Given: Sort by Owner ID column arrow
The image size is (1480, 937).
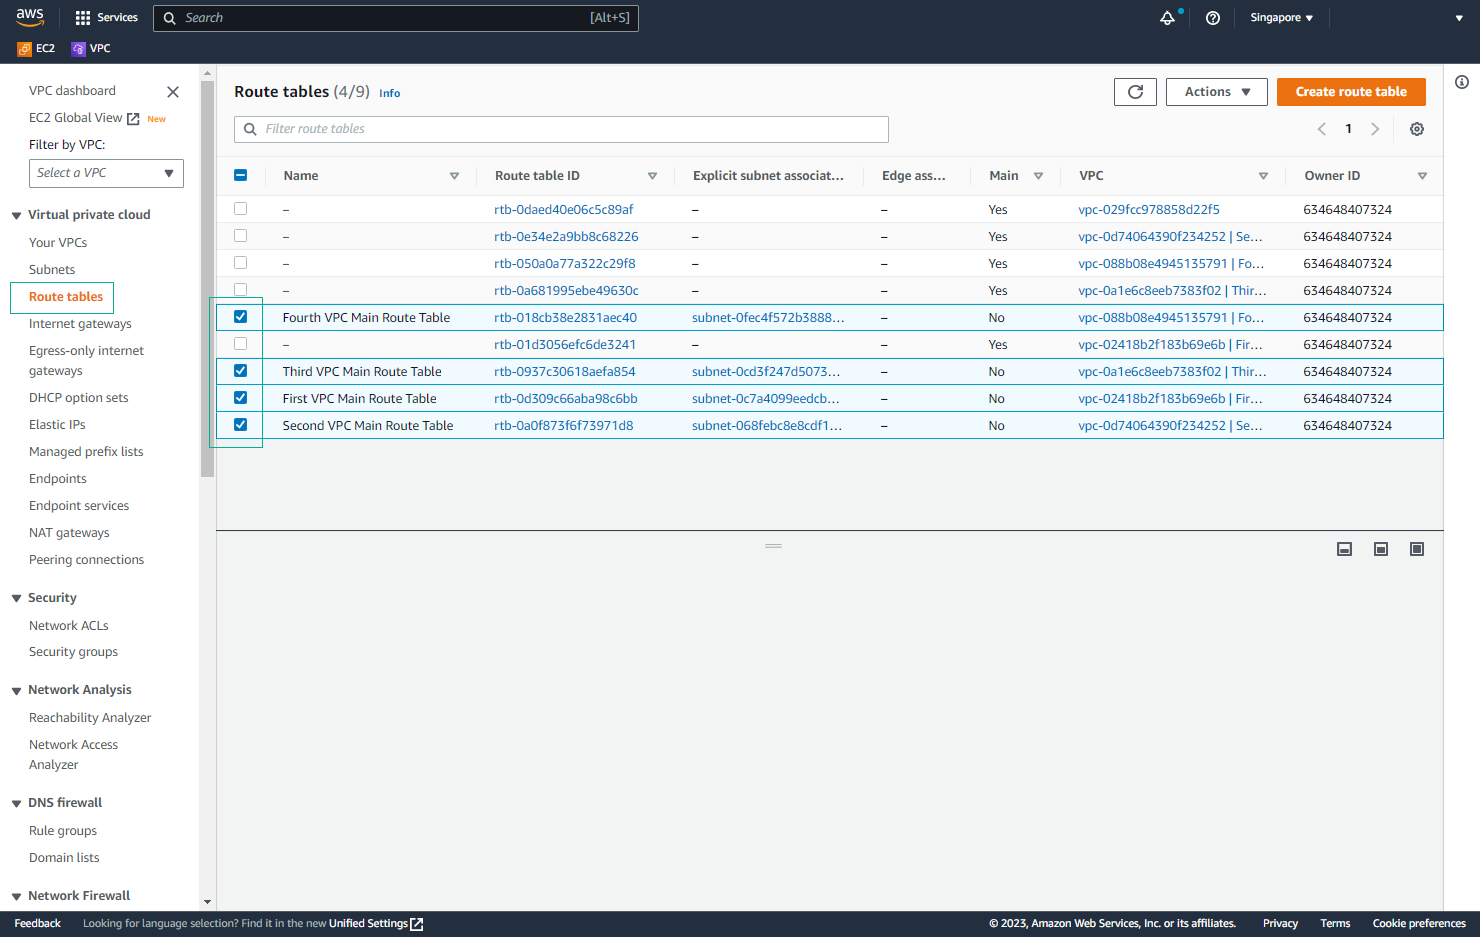Looking at the screenshot, I should tap(1422, 176).
